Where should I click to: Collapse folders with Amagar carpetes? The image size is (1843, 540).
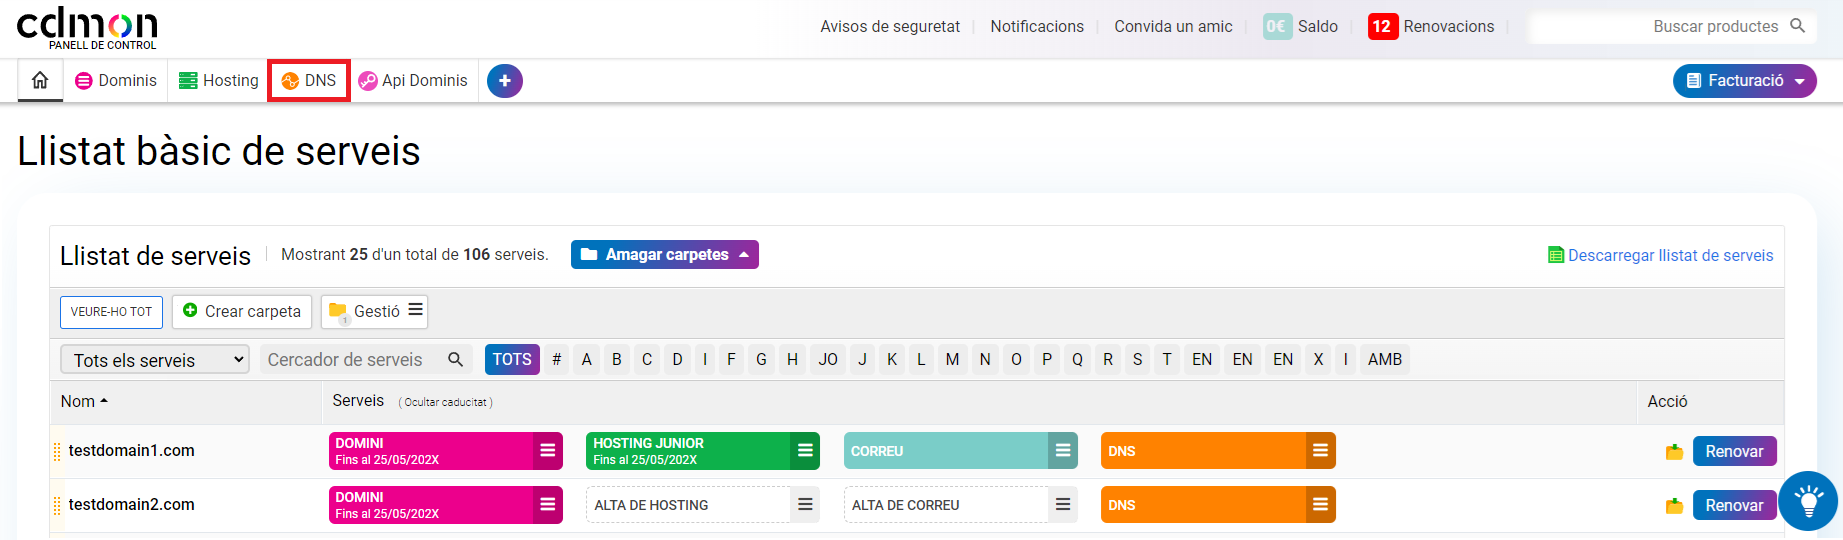click(x=665, y=255)
